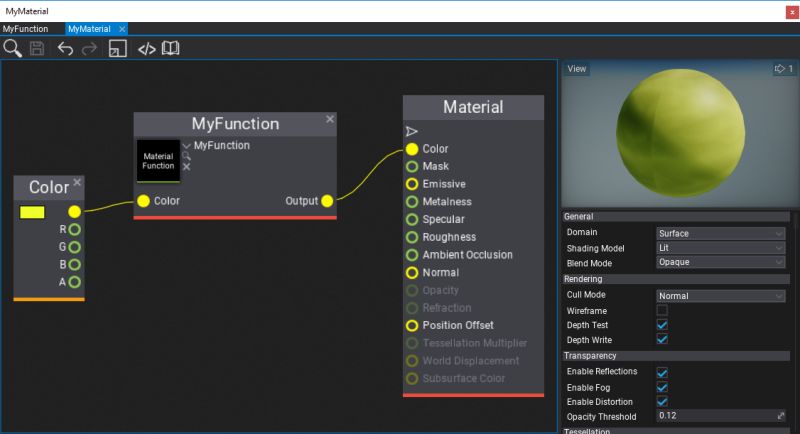
Task: Expand the Tessellation section header
Action: click(x=676, y=431)
